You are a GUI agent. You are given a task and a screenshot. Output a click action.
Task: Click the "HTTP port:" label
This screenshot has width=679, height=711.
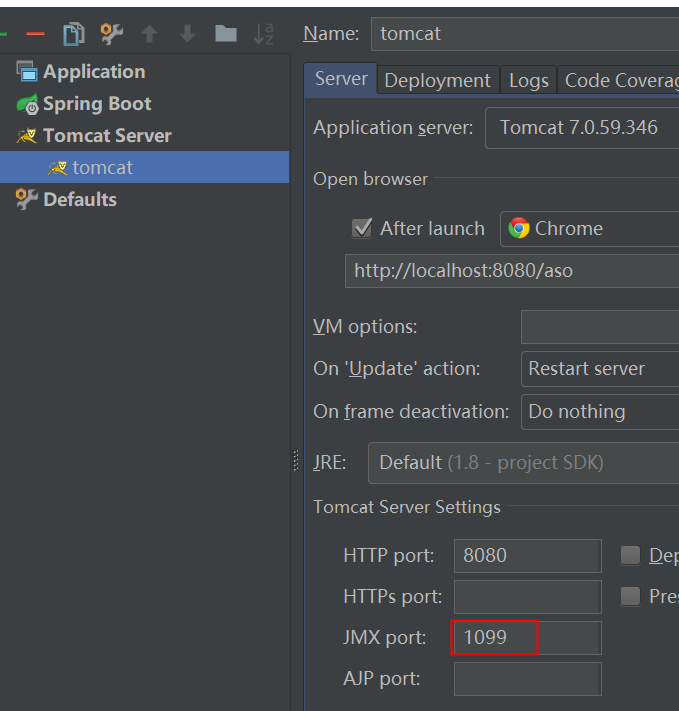388,555
